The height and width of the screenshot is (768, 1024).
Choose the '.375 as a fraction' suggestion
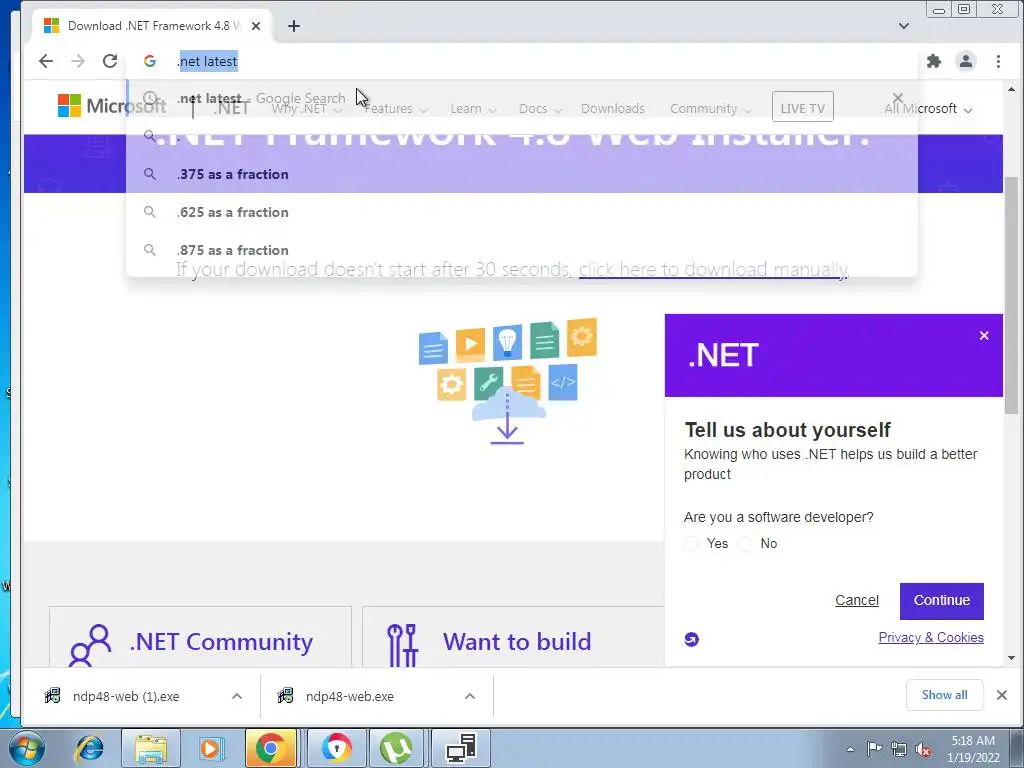coord(522,174)
